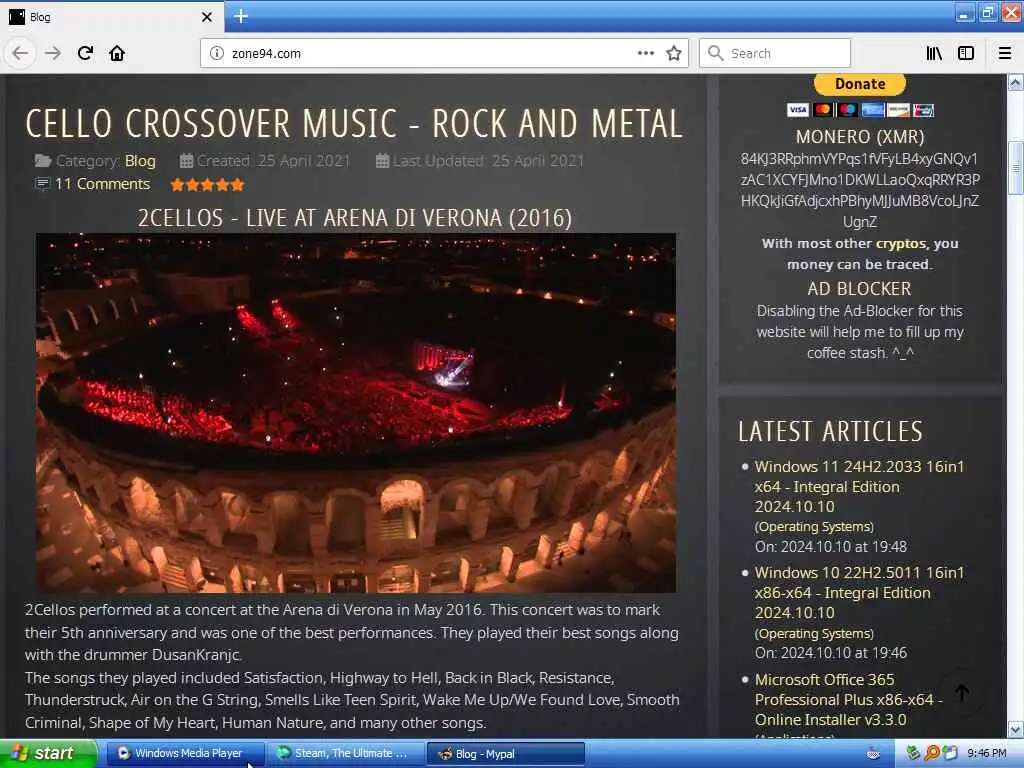Open the browser home page
Viewport: 1024px width, 768px height.
tap(117, 53)
